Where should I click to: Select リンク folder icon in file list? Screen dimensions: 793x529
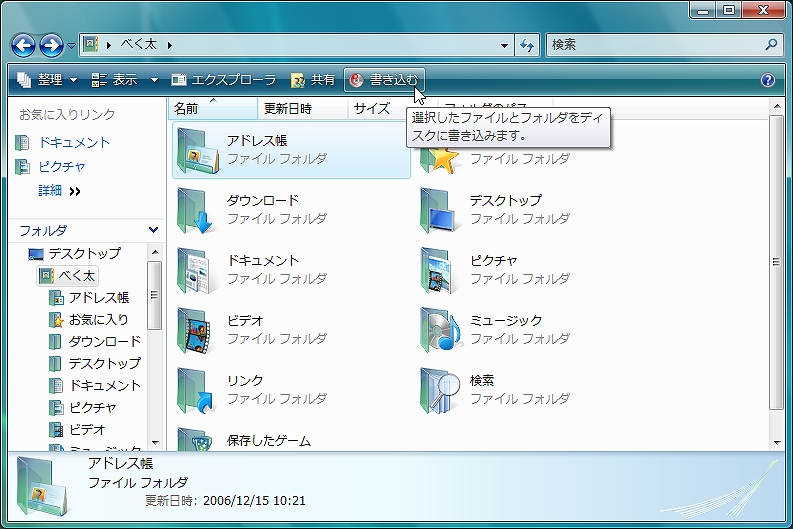[x=196, y=391]
